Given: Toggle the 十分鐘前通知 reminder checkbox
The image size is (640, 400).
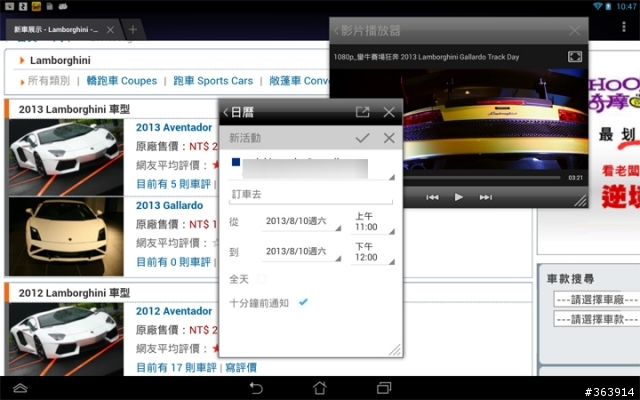Looking at the screenshot, I should click(x=303, y=302).
